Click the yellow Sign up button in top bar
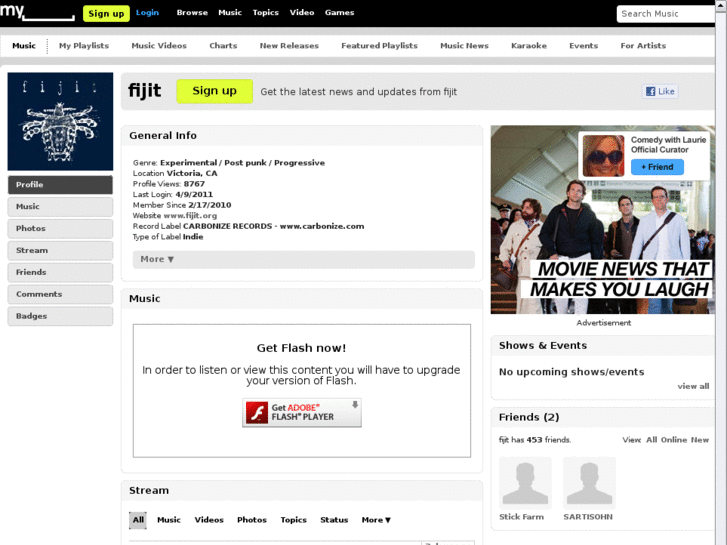Image resolution: width=727 pixels, height=545 pixels. [106, 13]
